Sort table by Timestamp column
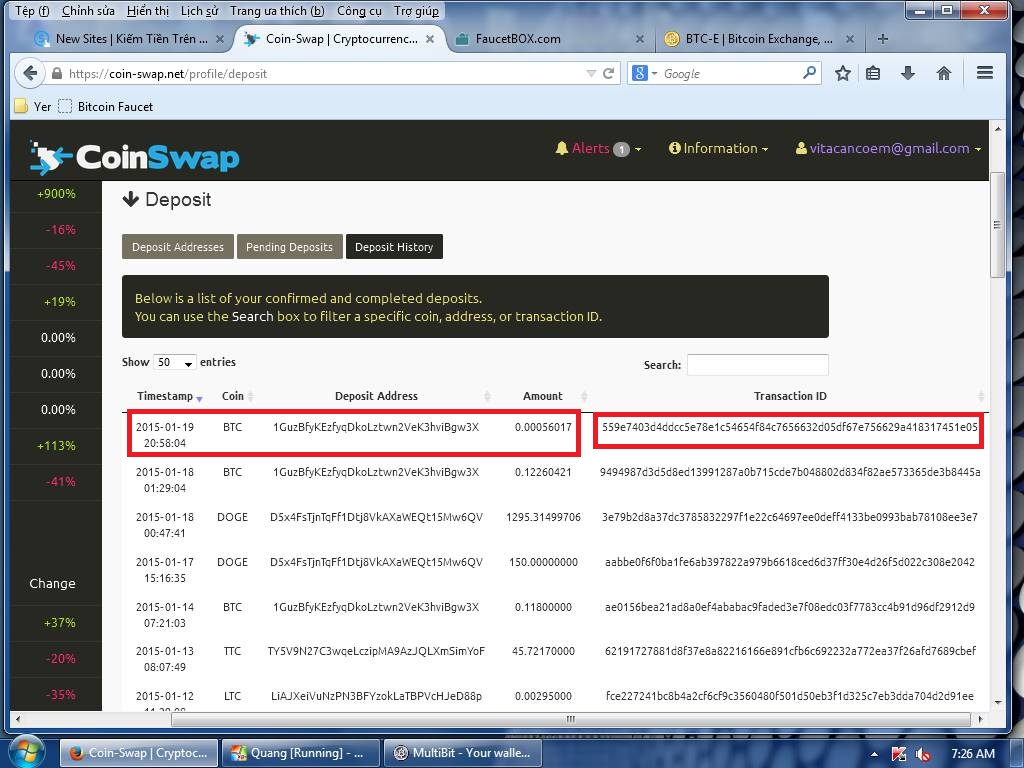1024x768 pixels. [169, 396]
